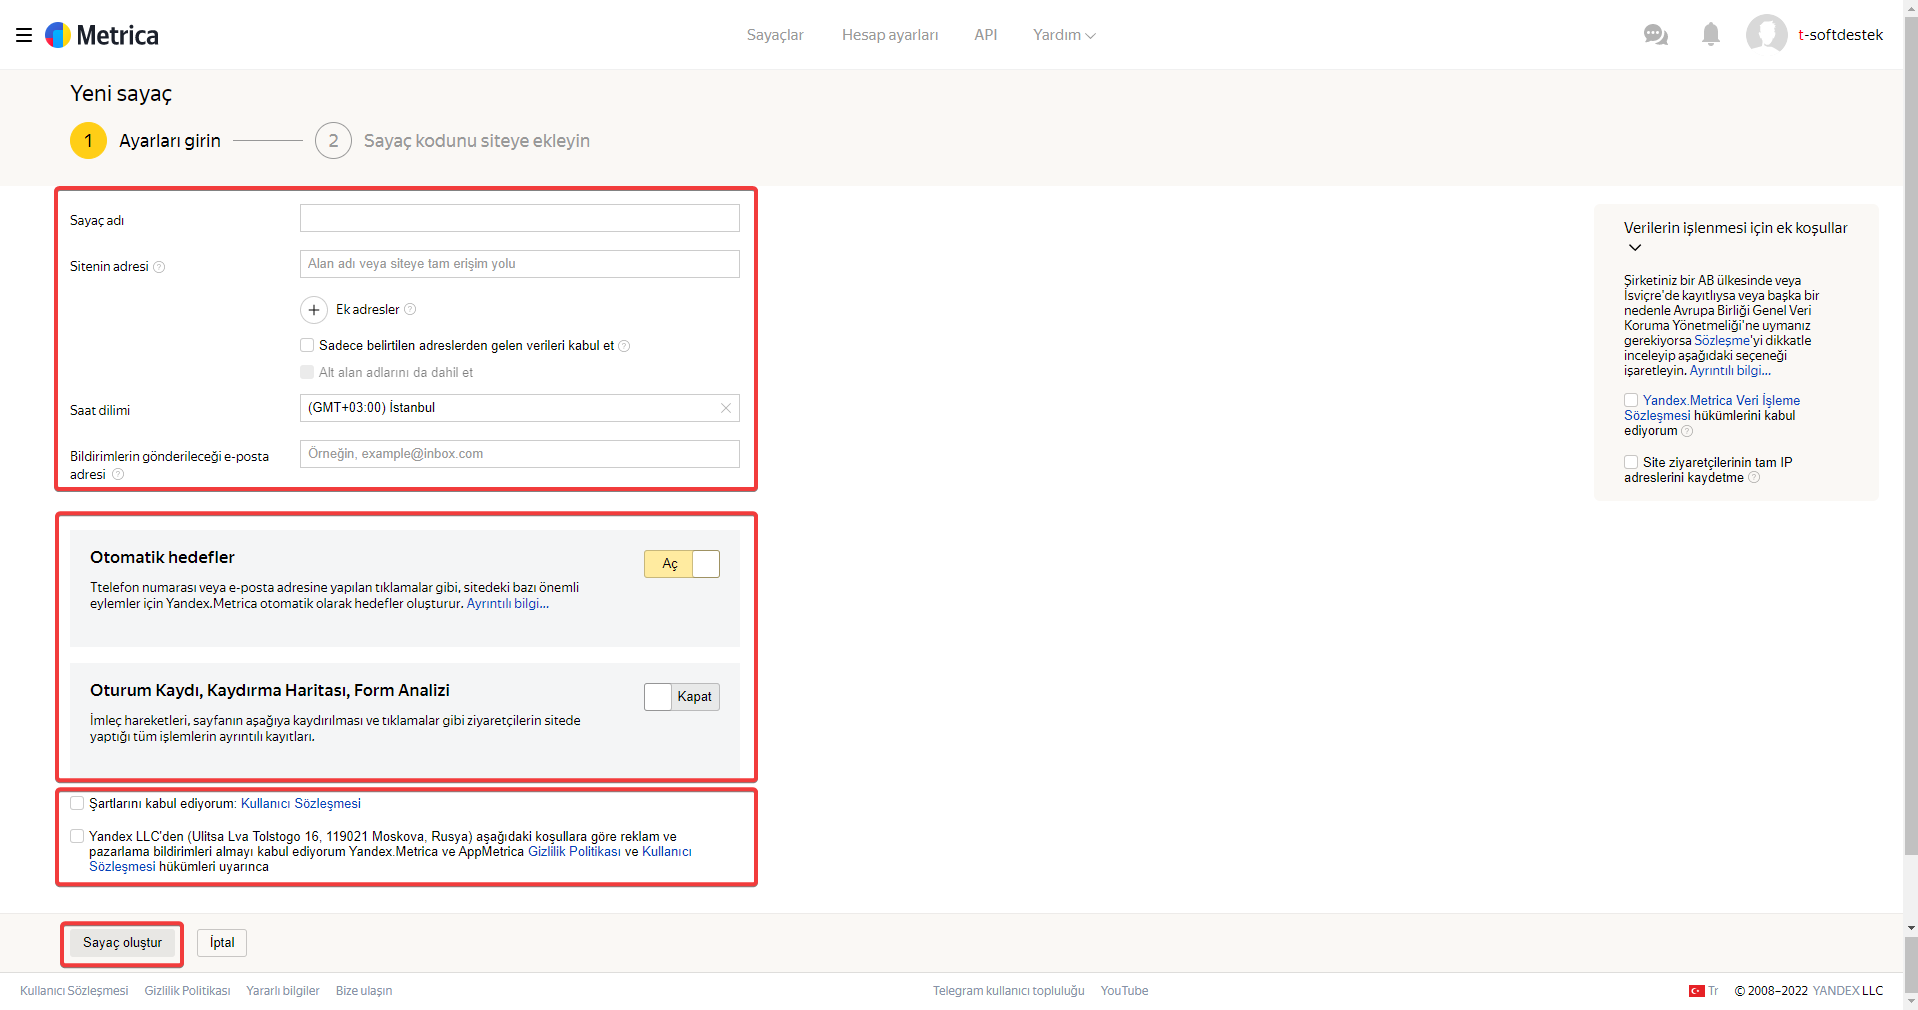Image resolution: width=1918 pixels, height=1010 pixels.
Task: Collapse Verilerin işlenmesi için ek koşullar chevron
Action: coord(1635,247)
